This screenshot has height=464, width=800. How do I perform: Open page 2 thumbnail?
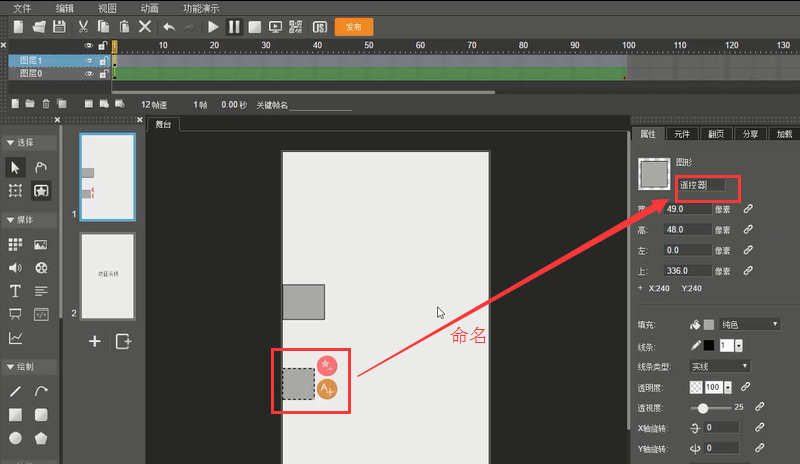point(108,276)
